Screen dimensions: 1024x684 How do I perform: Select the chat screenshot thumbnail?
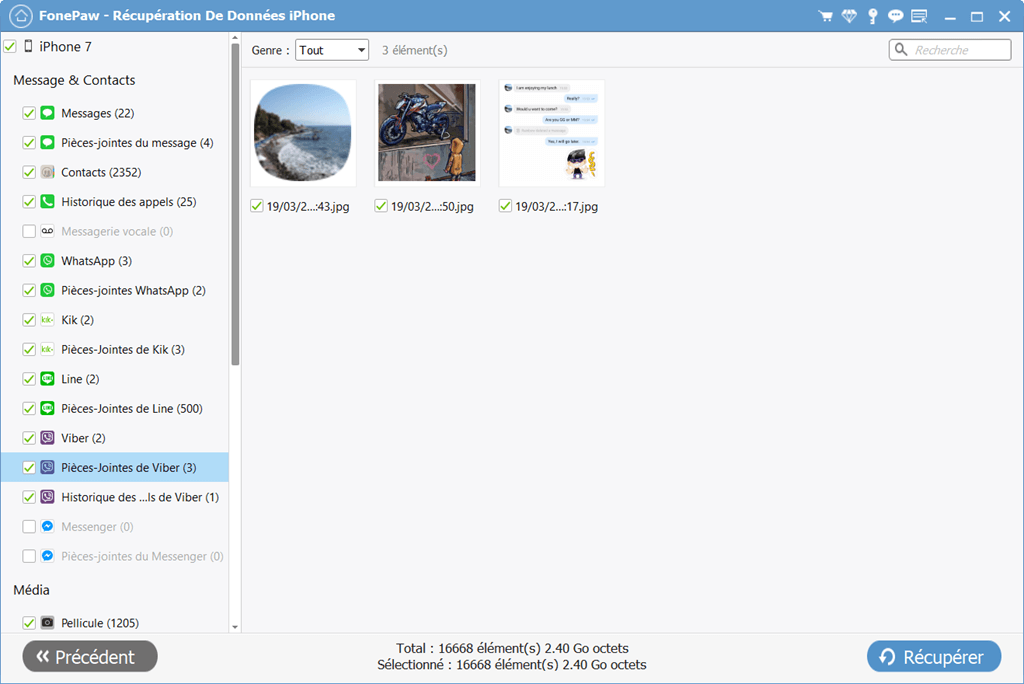(552, 133)
